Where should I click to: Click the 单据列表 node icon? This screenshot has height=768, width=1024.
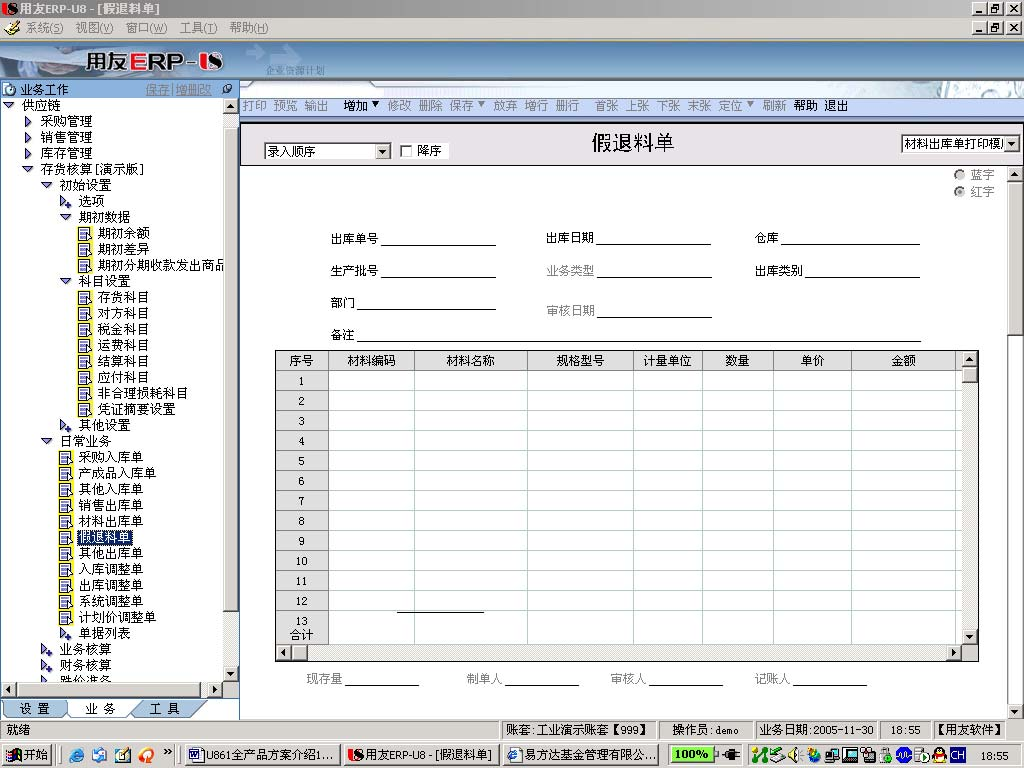(66, 633)
